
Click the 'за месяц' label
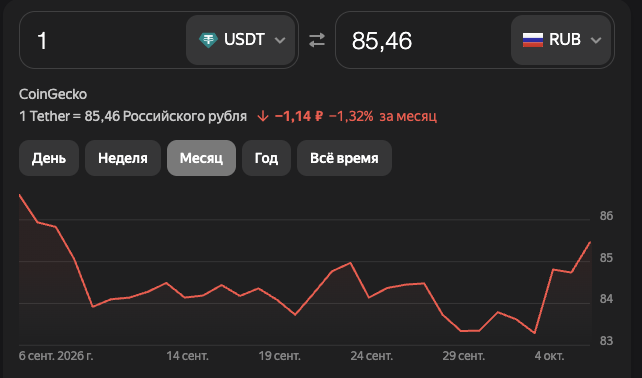[408, 116]
